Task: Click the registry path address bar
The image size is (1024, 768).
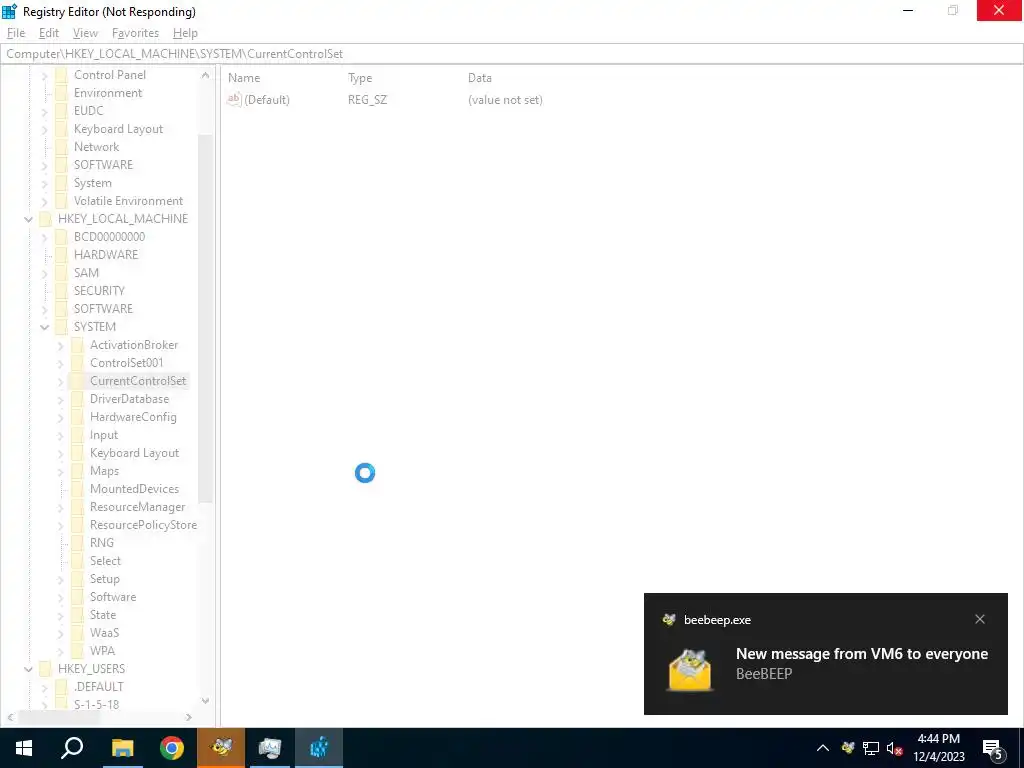Action: [512, 54]
